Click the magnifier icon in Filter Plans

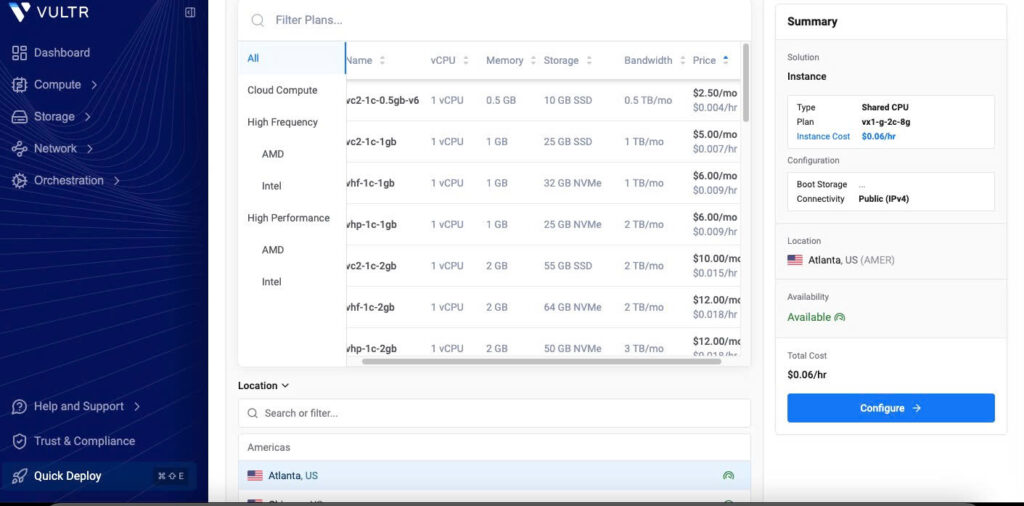point(257,20)
